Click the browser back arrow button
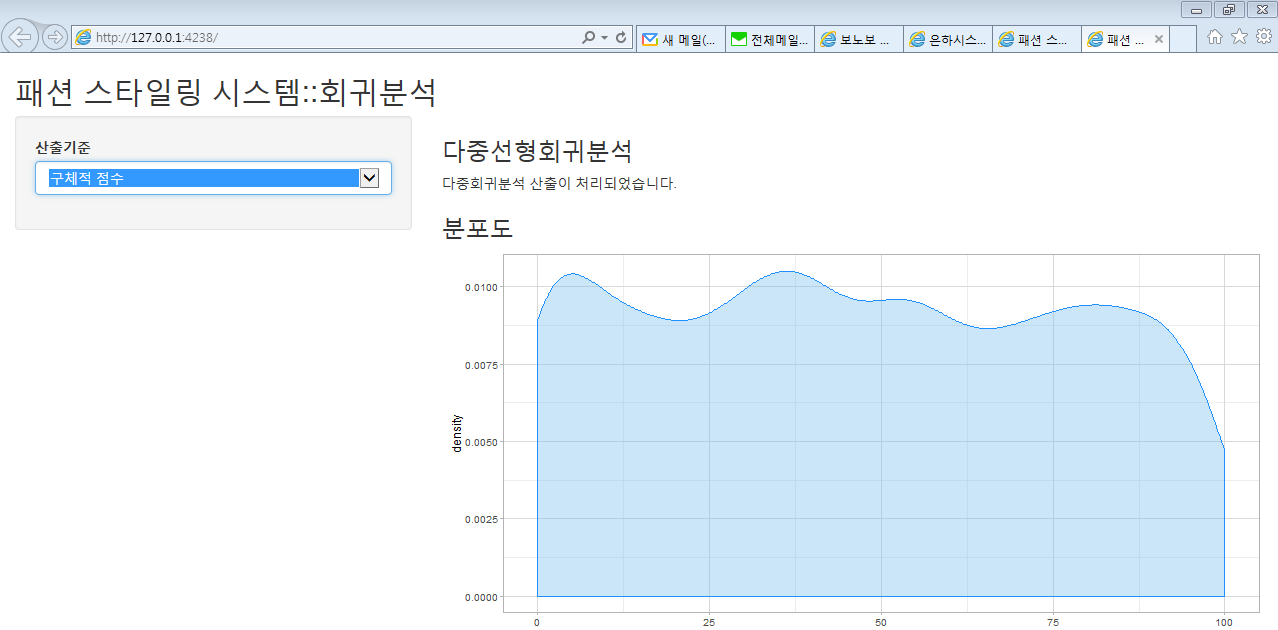Image resolution: width=1278 pixels, height=630 pixels. tap(20, 37)
